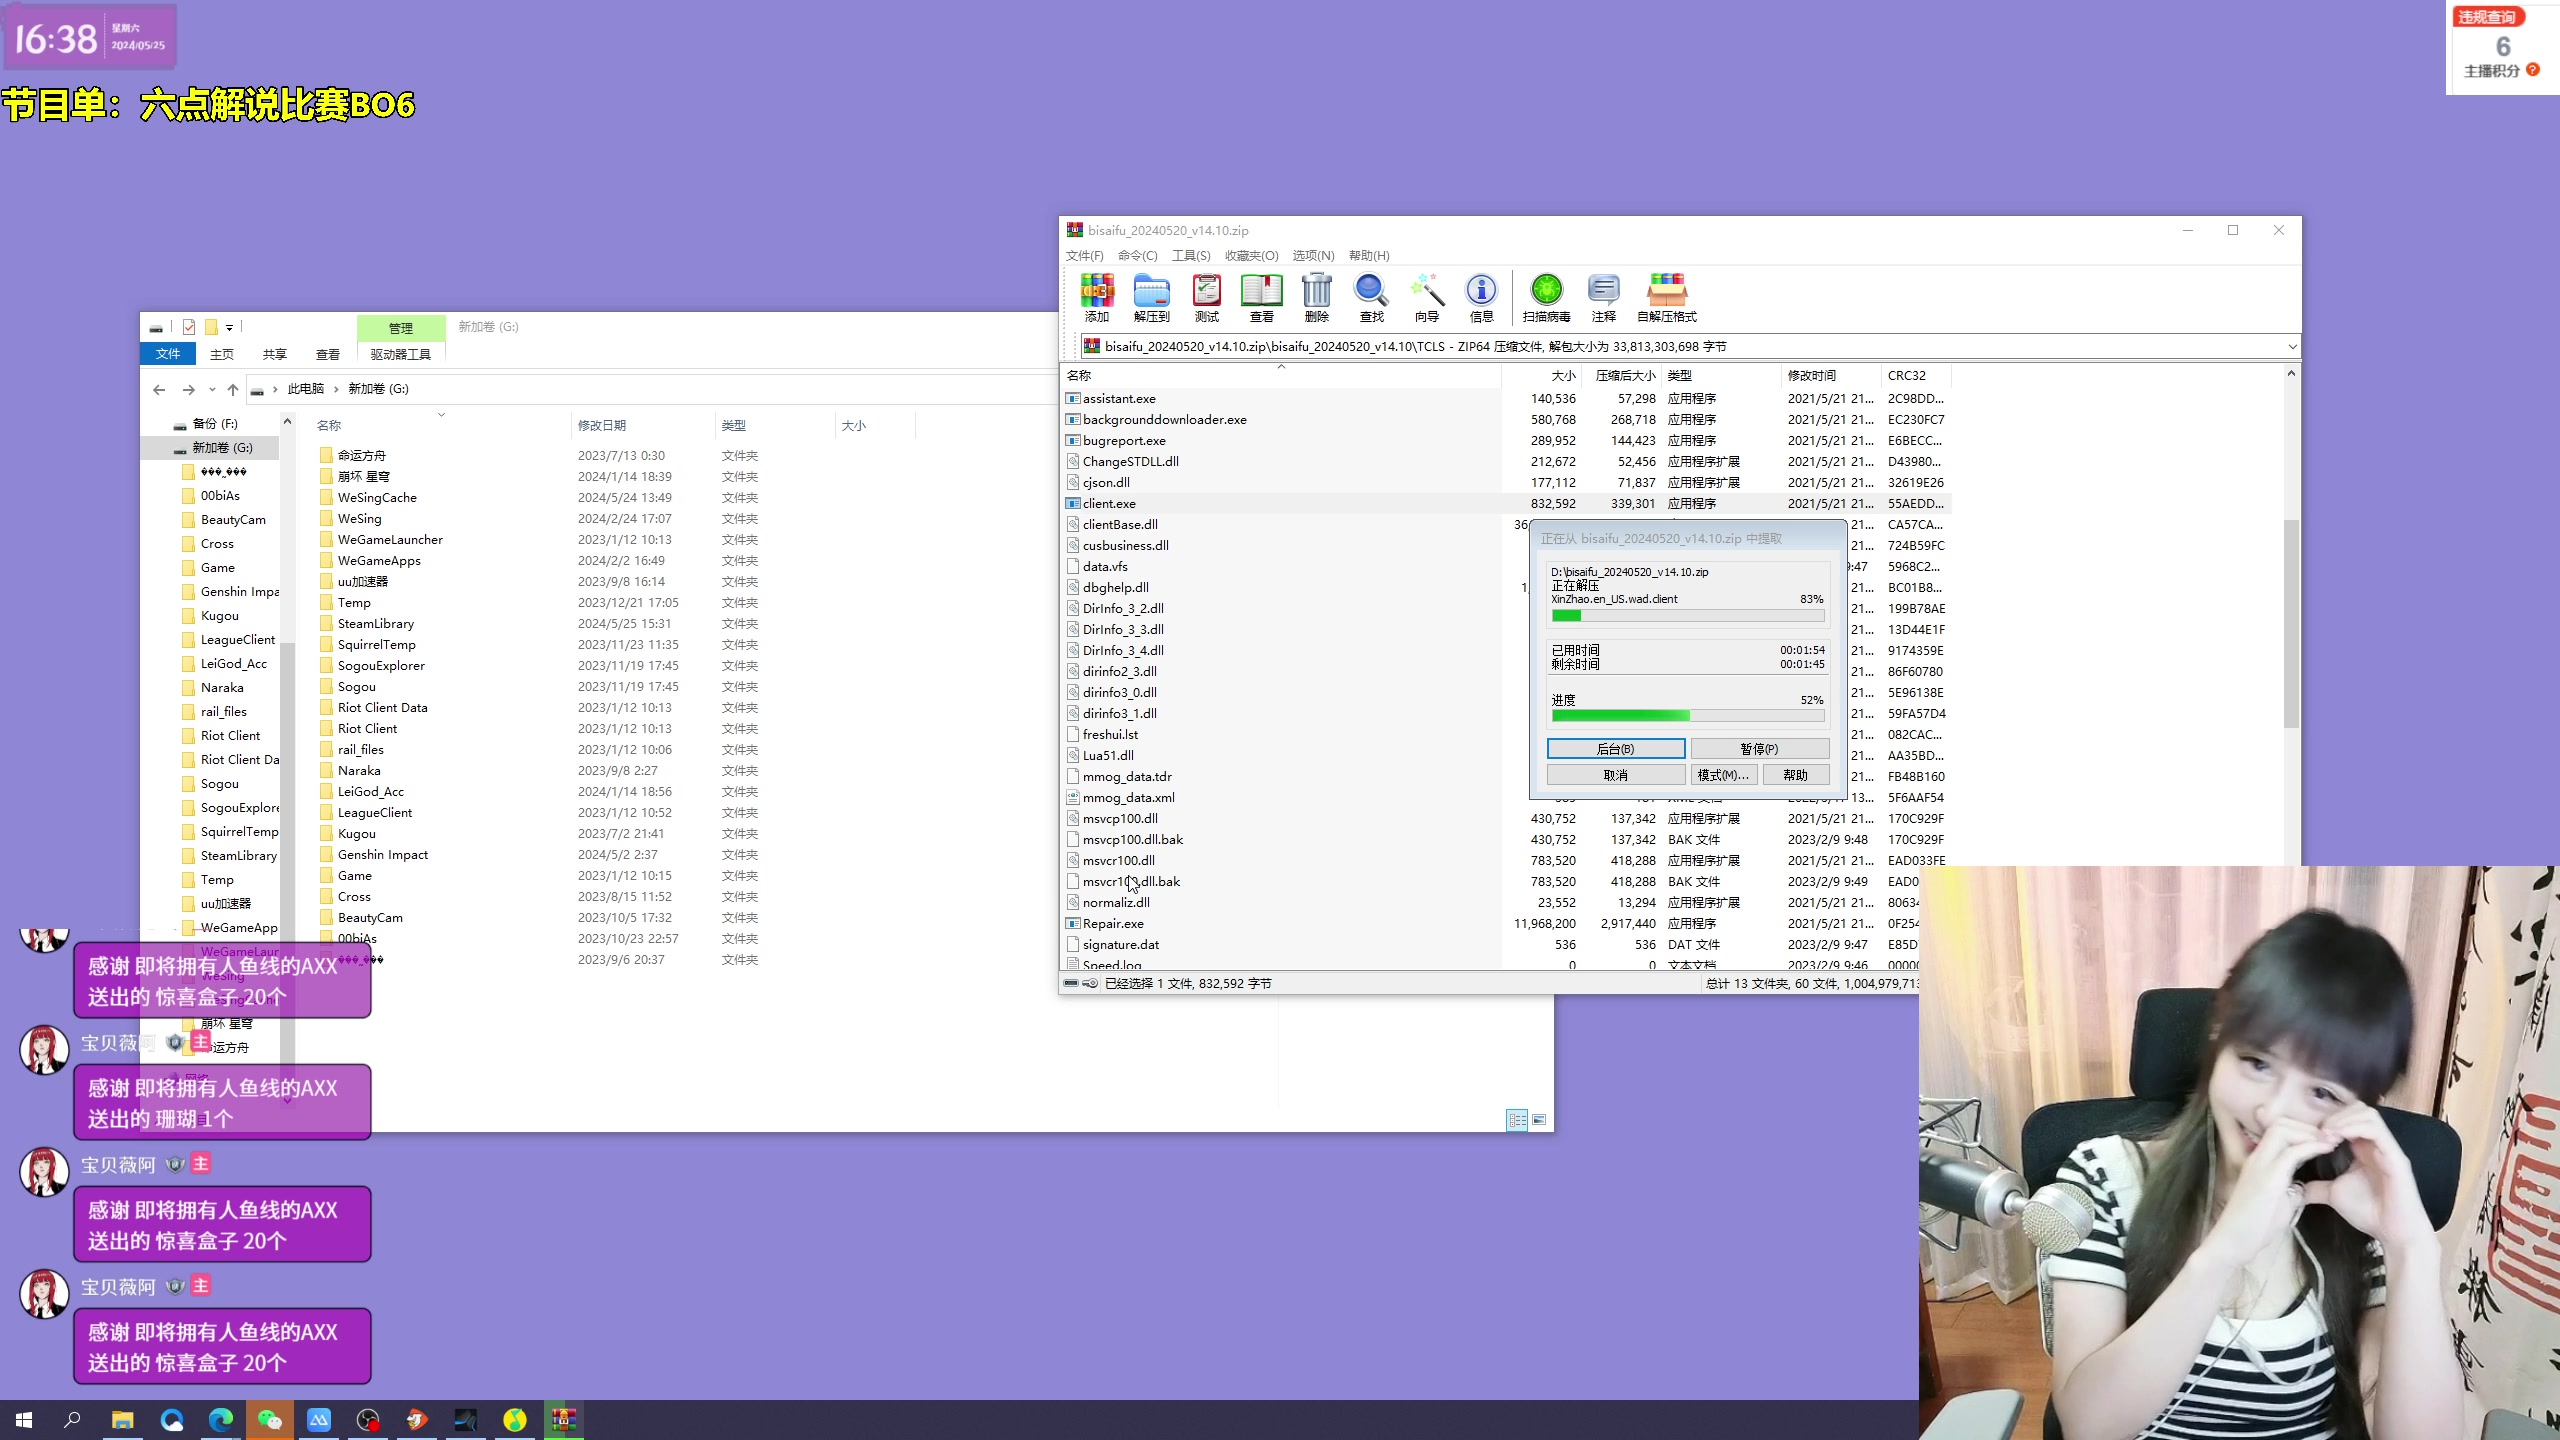Image resolution: width=2560 pixels, height=1440 pixels.
Task: Open WeChat from taskbar
Action: click(269, 1419)
